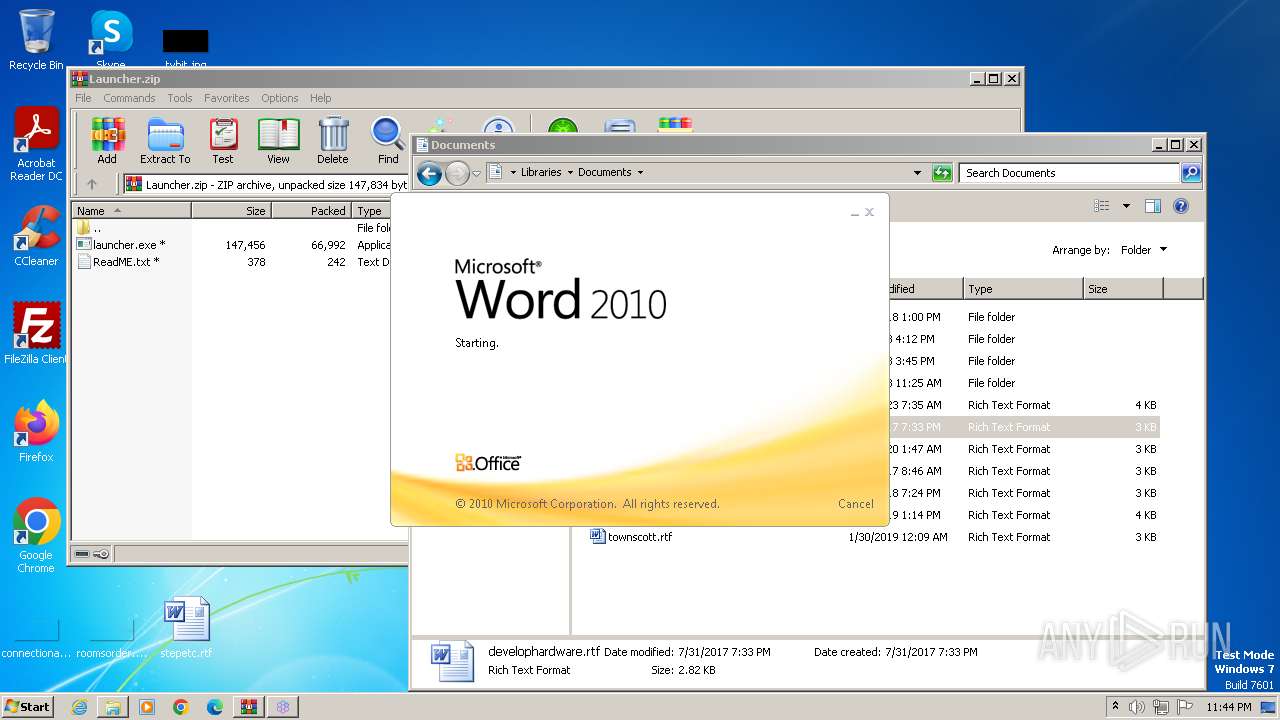The image size is (1280, 720).
Task: Open the Recycle Bin desktop icon
Action: [36, 39]
